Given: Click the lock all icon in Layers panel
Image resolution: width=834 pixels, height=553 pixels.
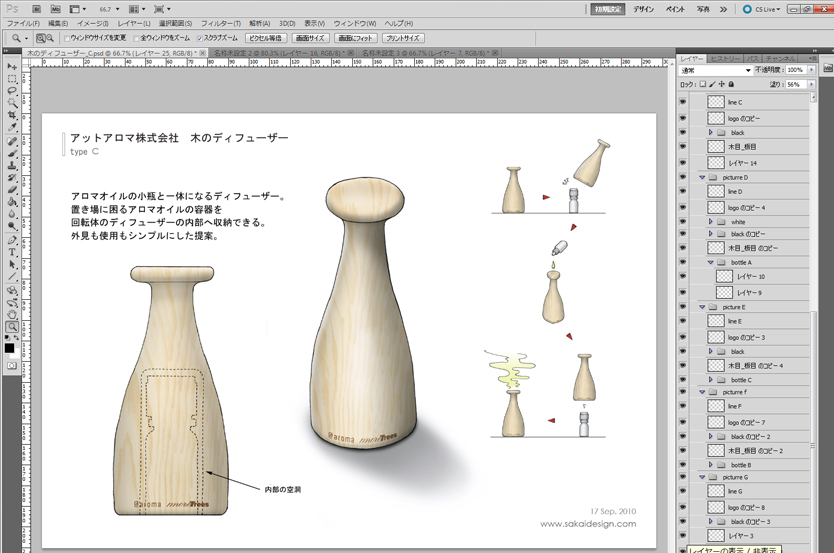Looking at the screenshot, I should coord(731,85).
